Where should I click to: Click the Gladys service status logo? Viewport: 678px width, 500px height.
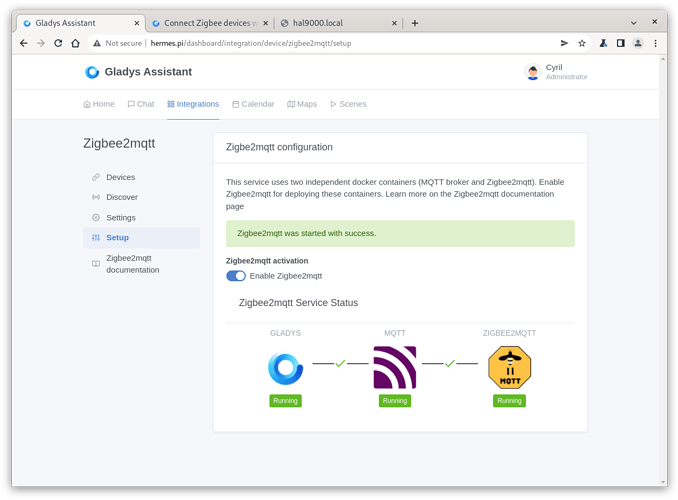tap(285, 369)
